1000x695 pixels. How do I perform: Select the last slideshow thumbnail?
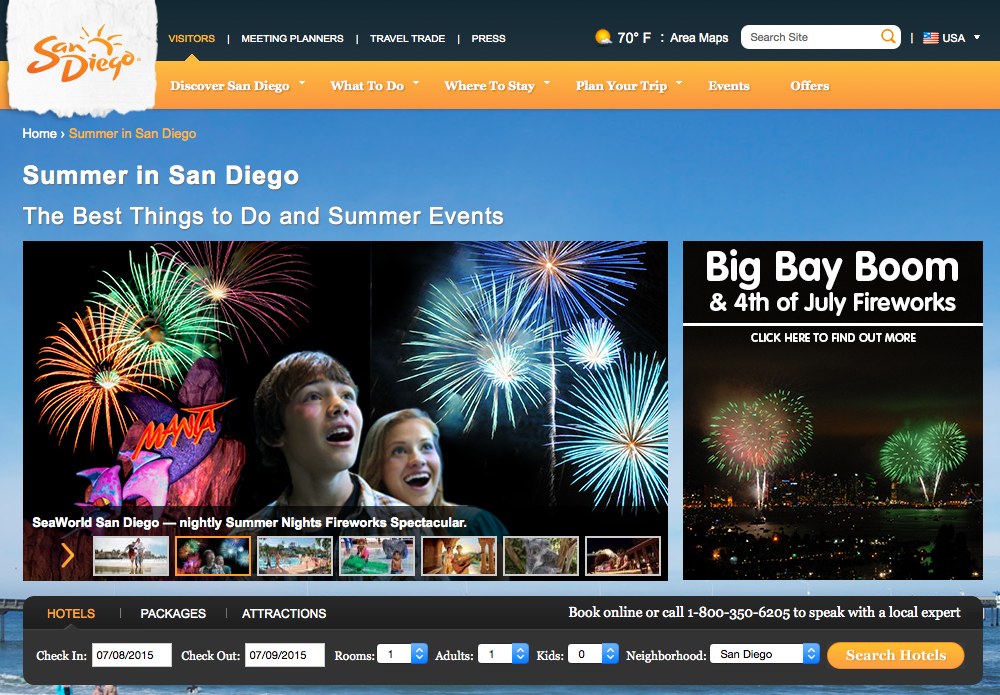click(x=622, y=555)
